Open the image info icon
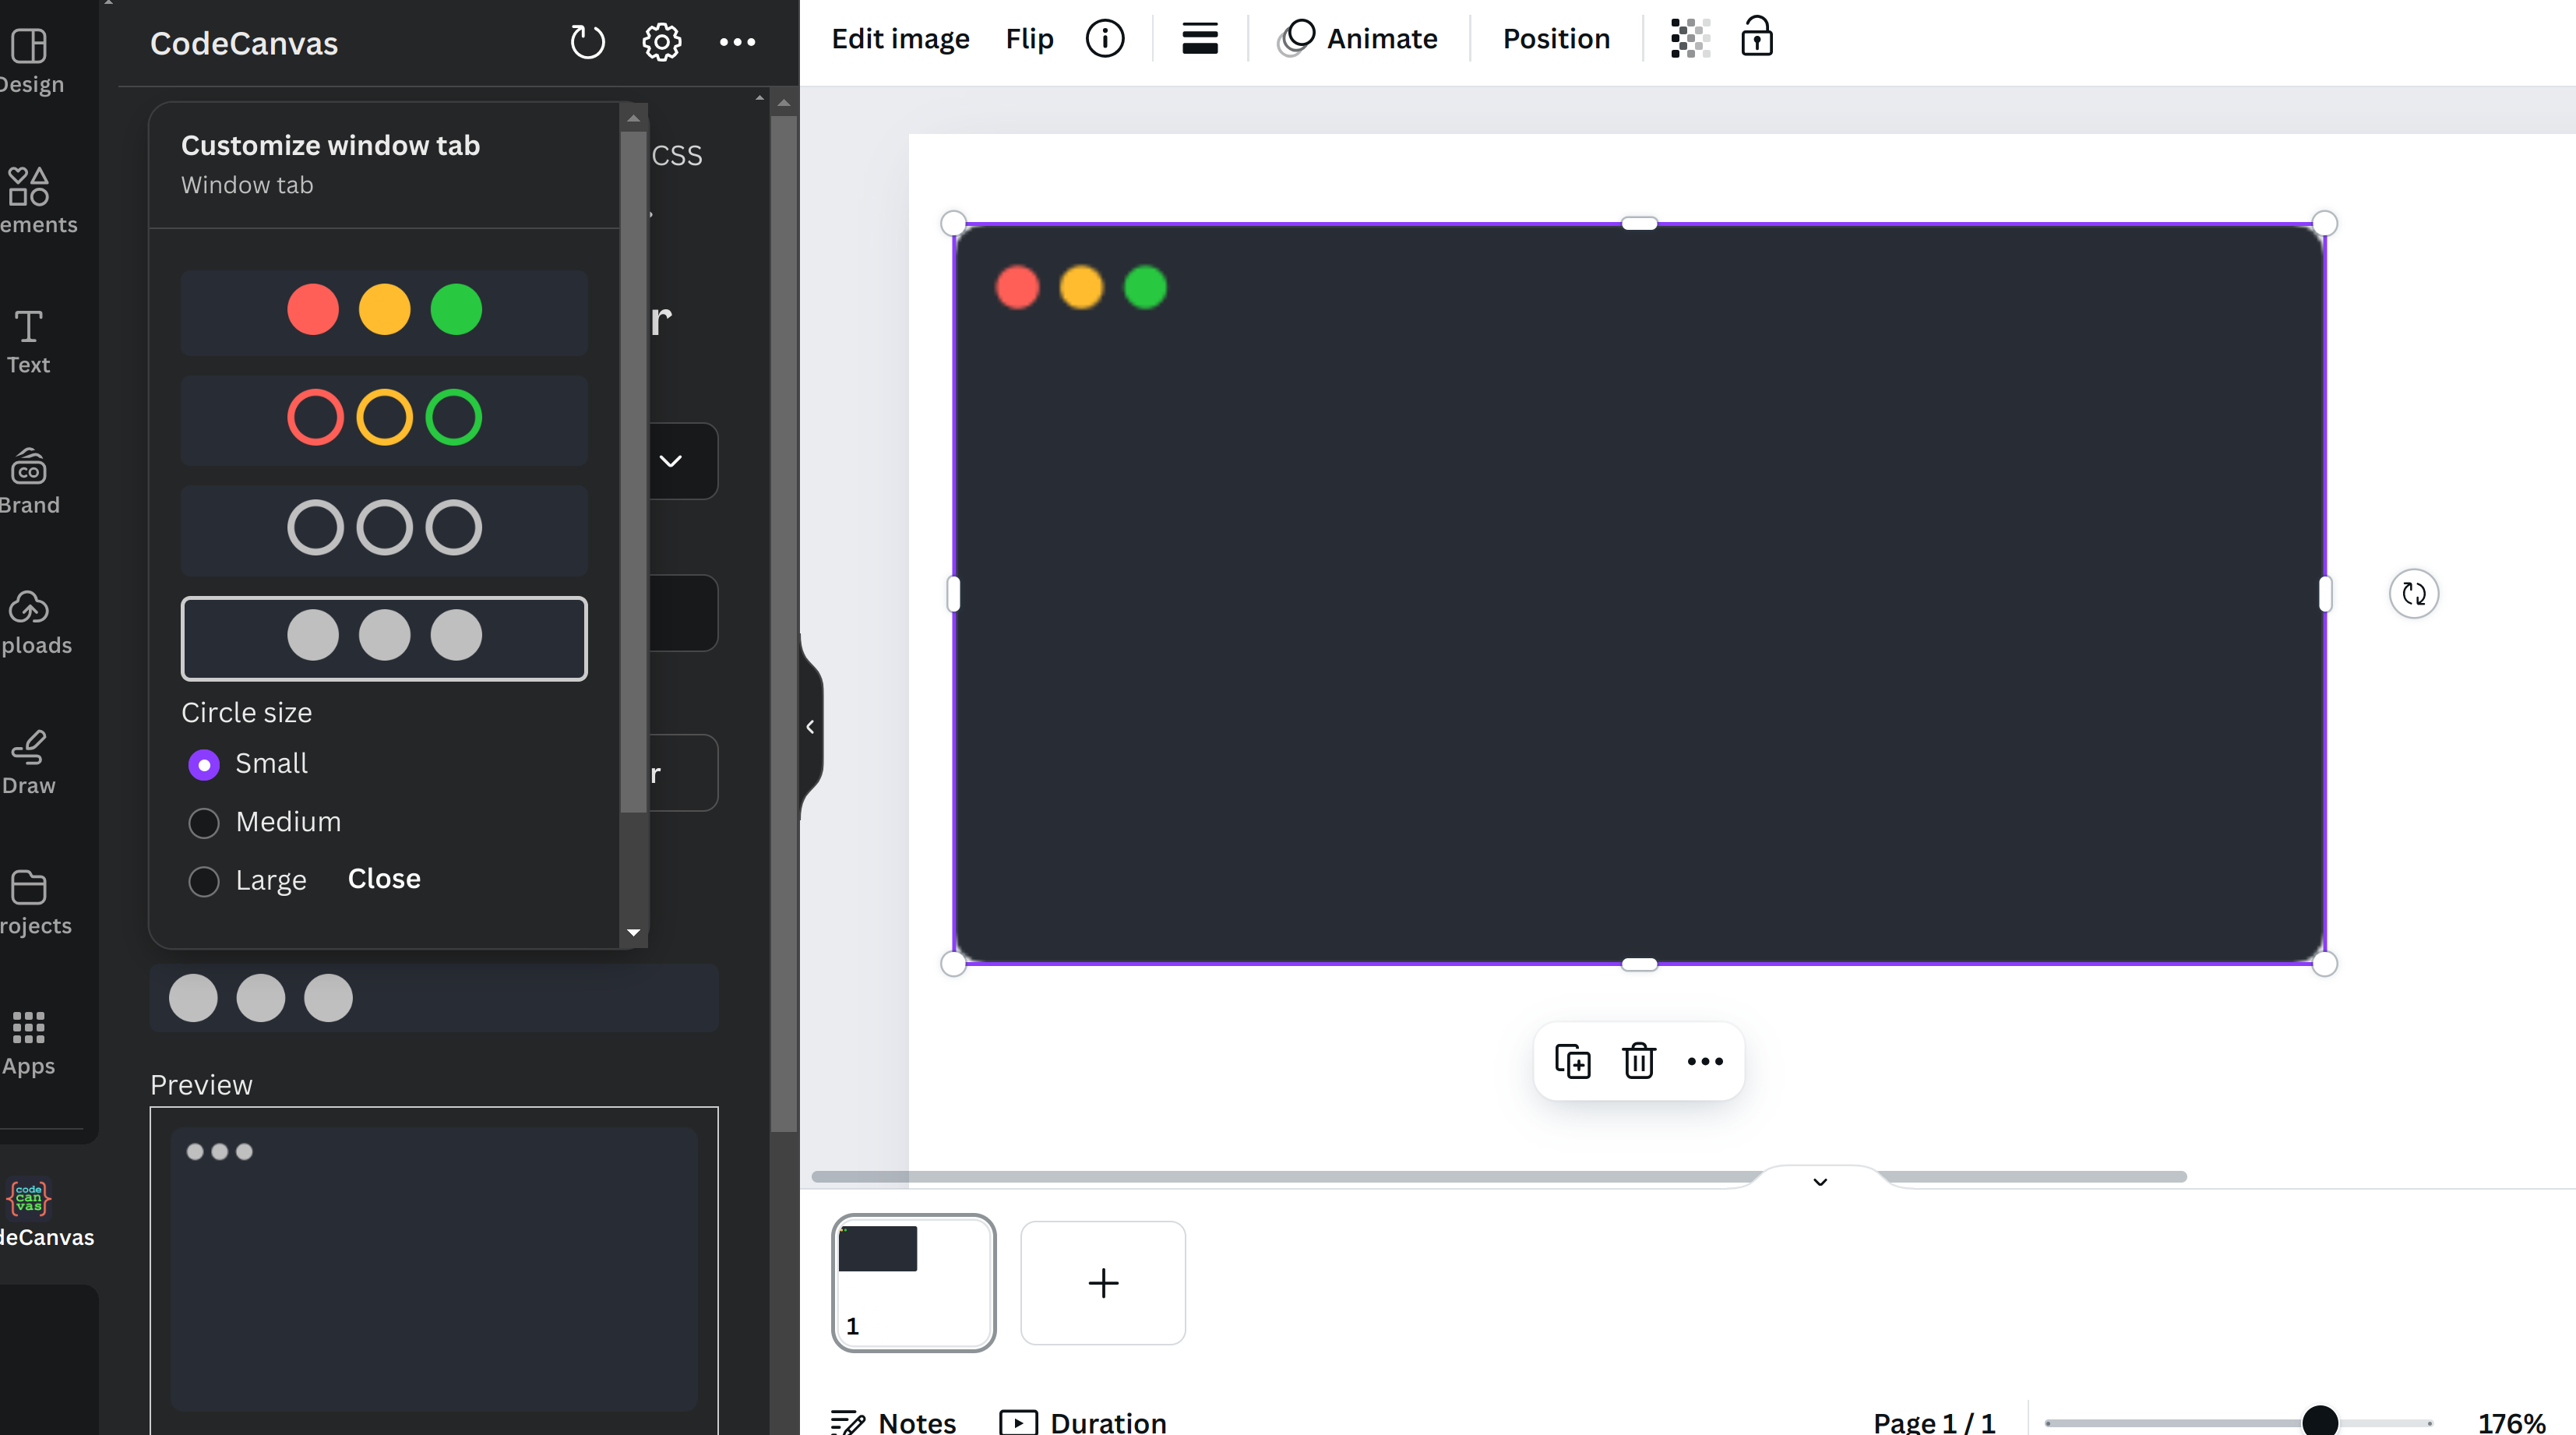The width and height of the screenshot is (2576, 1435). pyautogui.click(x=1104, y=39)
